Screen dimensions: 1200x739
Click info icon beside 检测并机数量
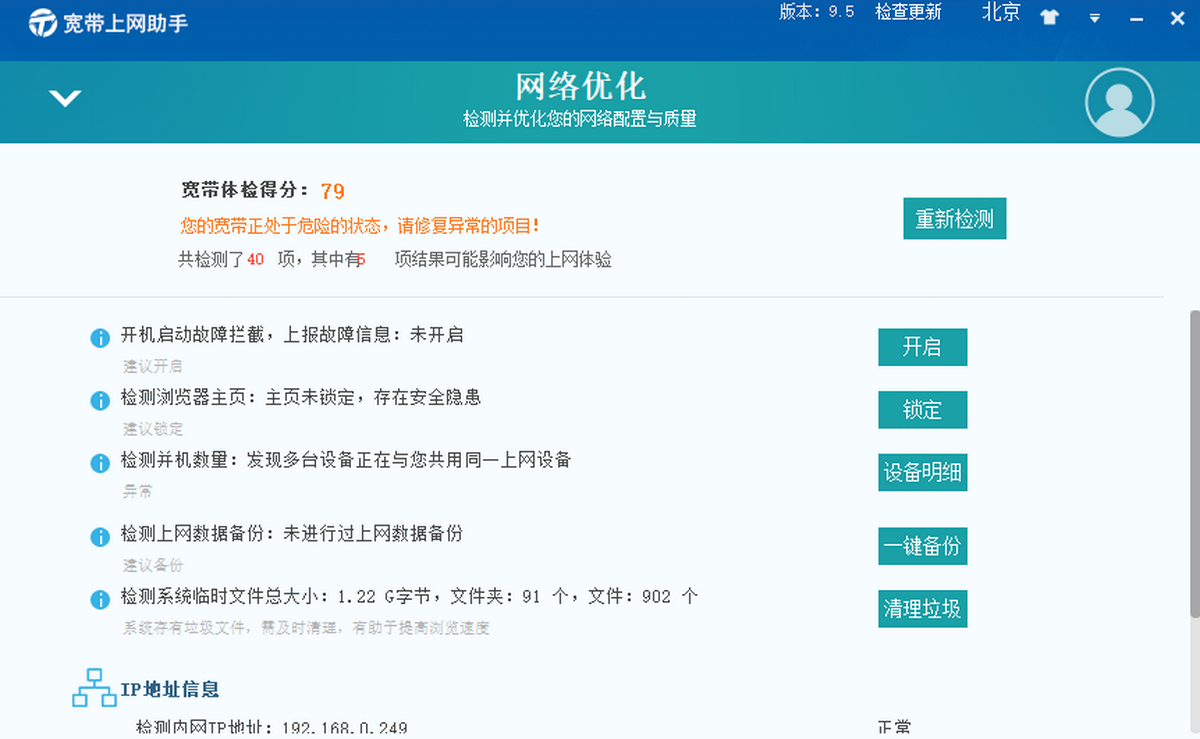(100, 463)
